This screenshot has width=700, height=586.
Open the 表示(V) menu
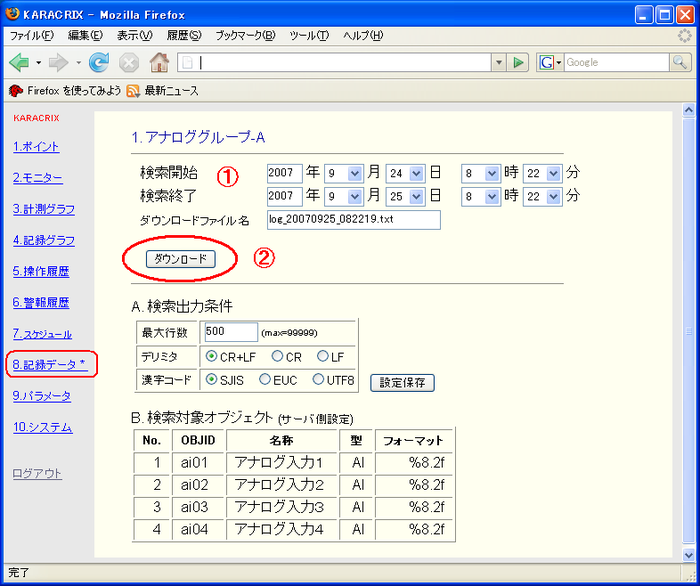[x=134, y=36]
